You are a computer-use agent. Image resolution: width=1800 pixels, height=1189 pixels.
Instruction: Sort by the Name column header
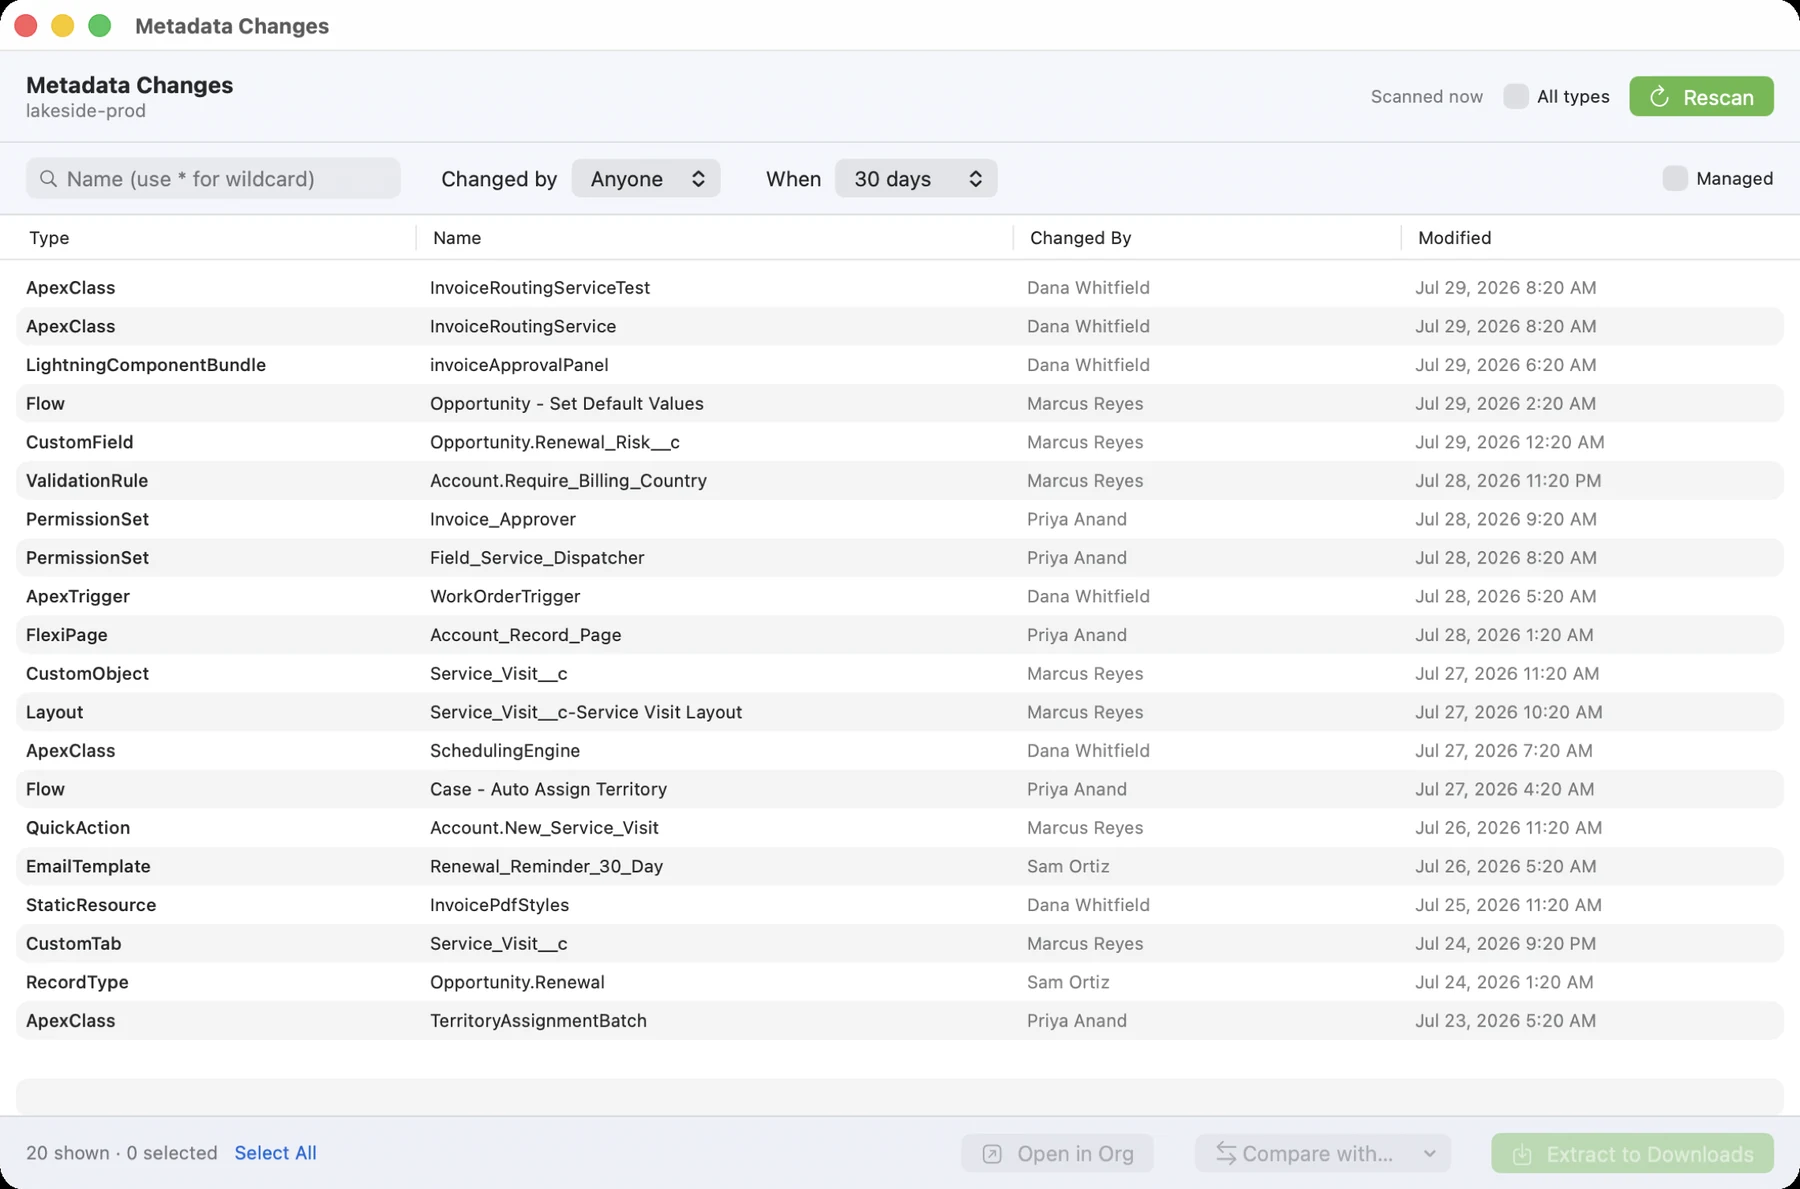point(457,238)
